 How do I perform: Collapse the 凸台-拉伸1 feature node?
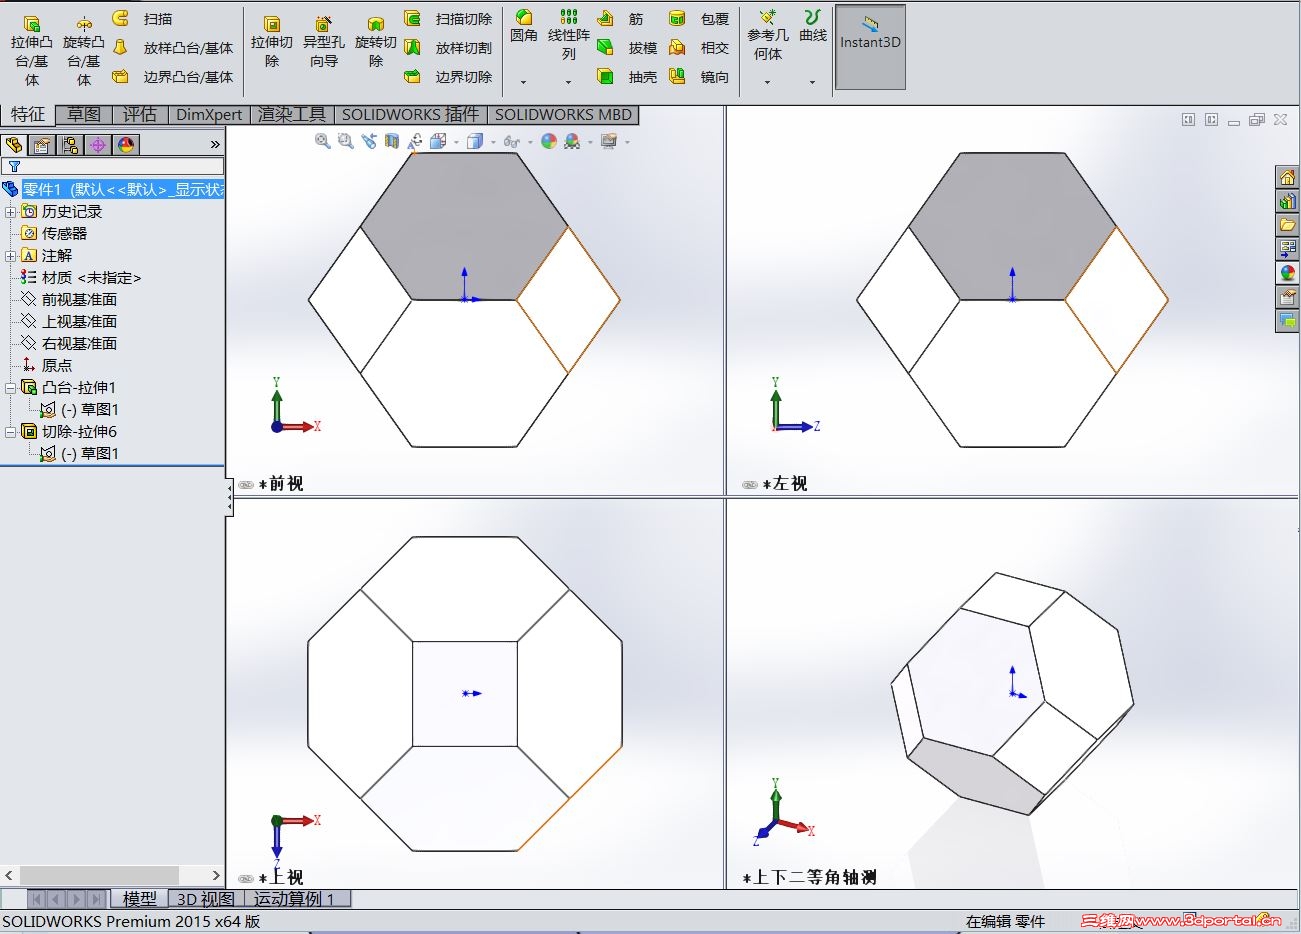tap(11, 388)
